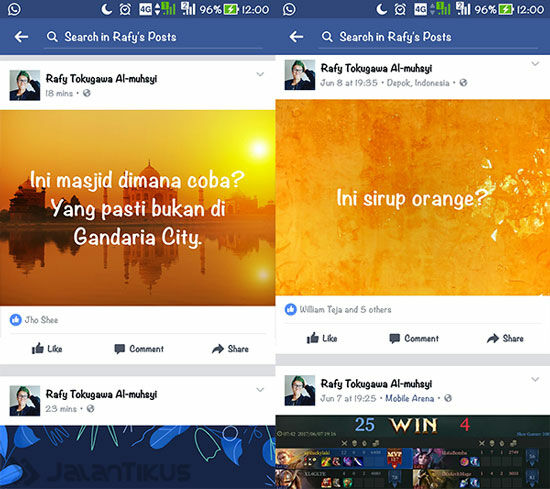Tap public globe icon on the 18 mins post
550x489 pixels.
point(87,93)
